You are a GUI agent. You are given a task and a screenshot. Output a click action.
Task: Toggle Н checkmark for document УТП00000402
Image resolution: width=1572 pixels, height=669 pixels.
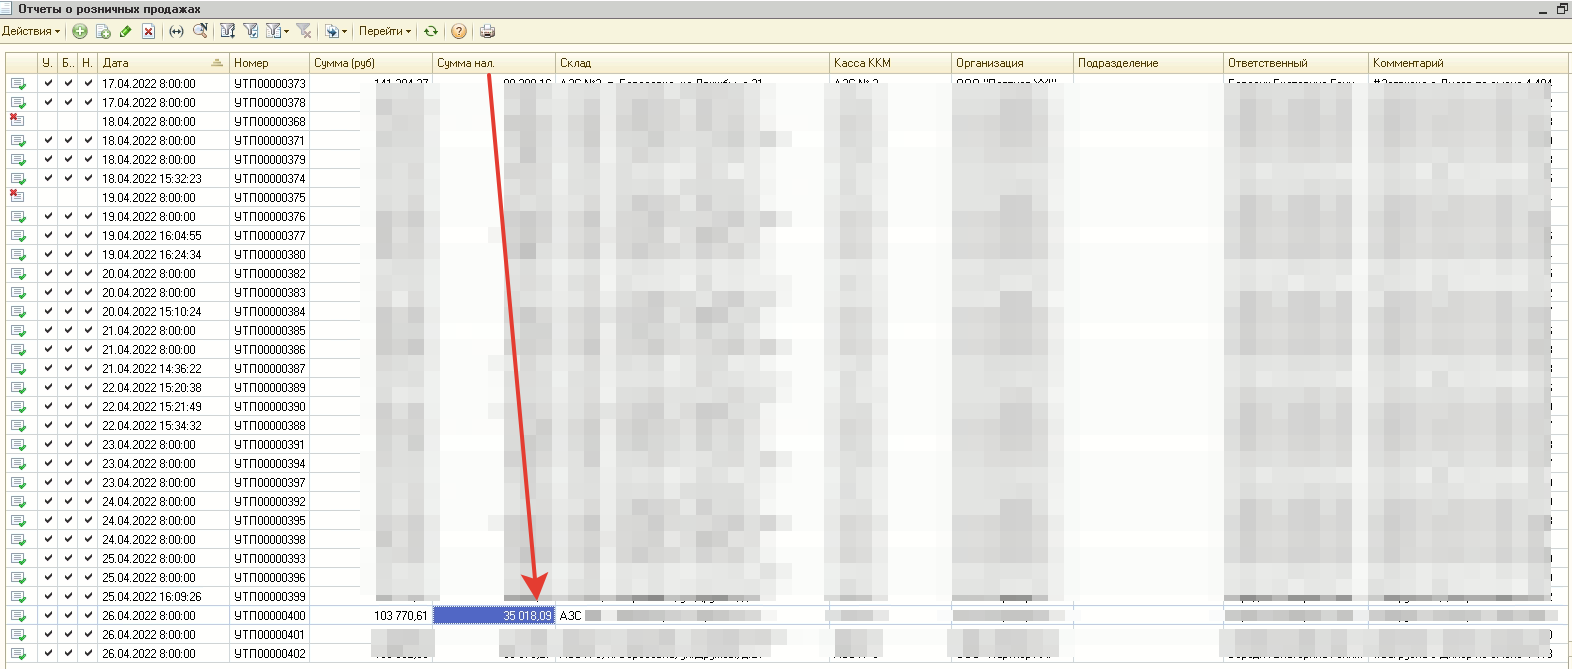point(88,654)
